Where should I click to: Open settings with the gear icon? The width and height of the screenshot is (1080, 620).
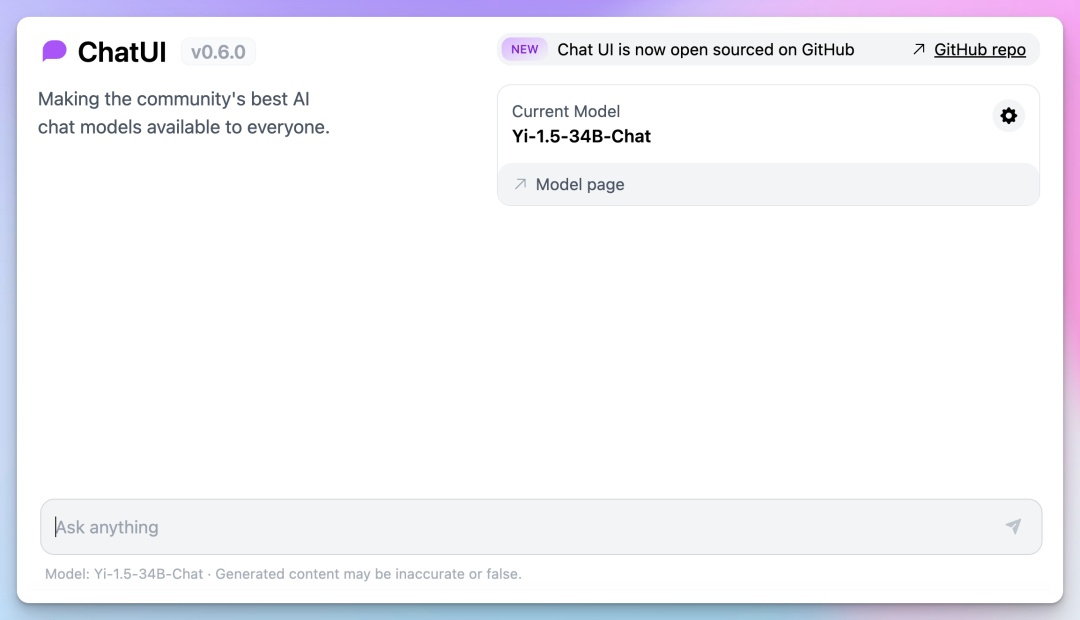point(1008,116)
